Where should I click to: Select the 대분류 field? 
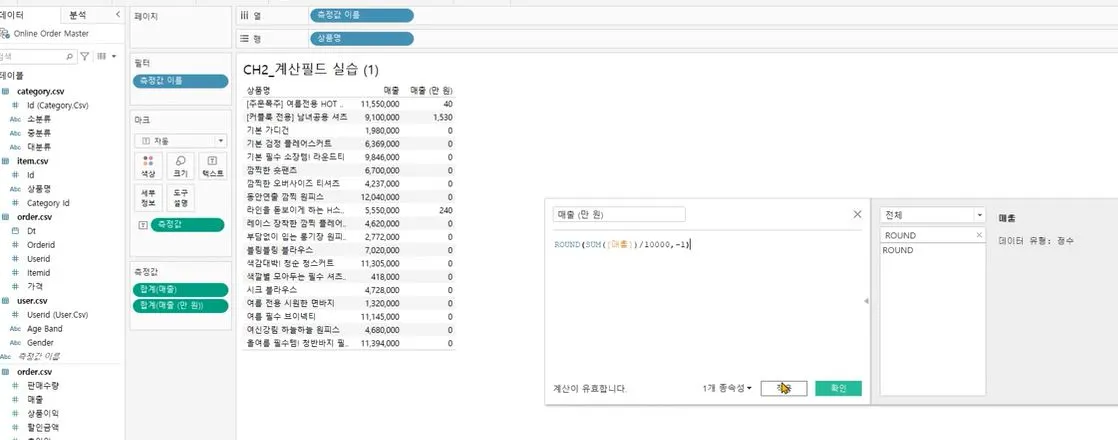(39, 147)
